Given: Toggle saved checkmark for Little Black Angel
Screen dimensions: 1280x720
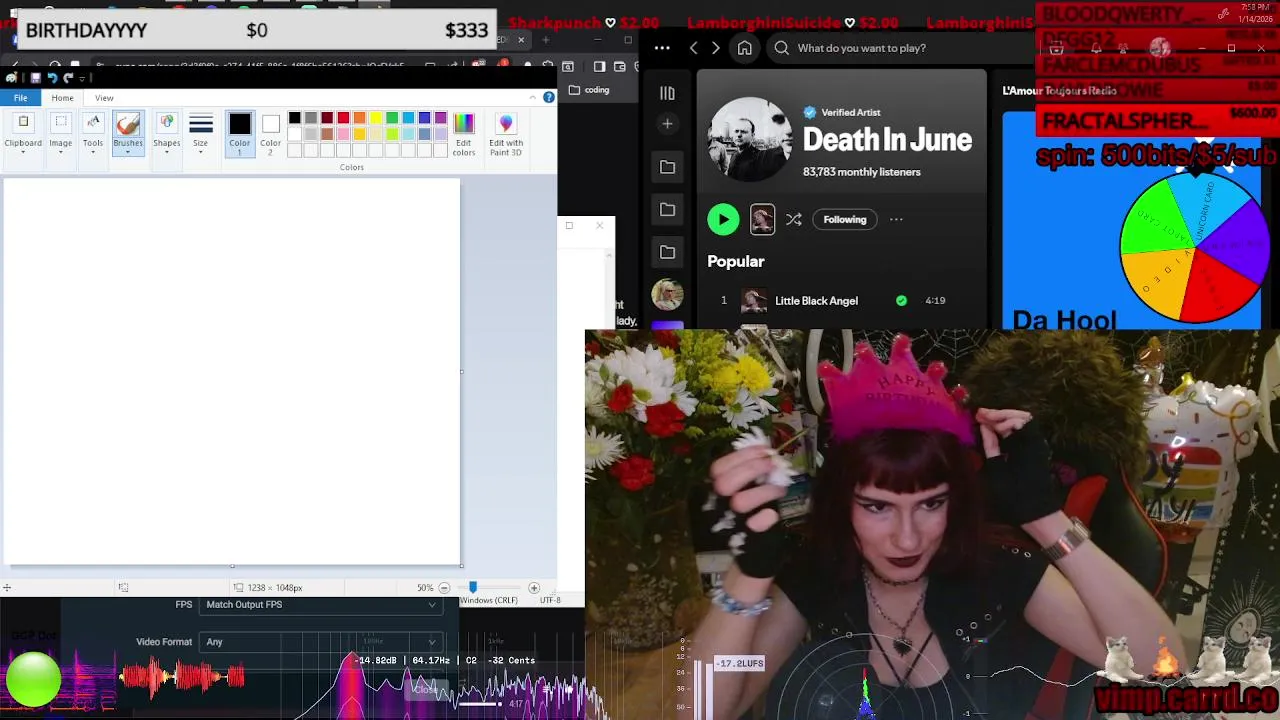Looking at the screenshot, I should coord(901,300).
